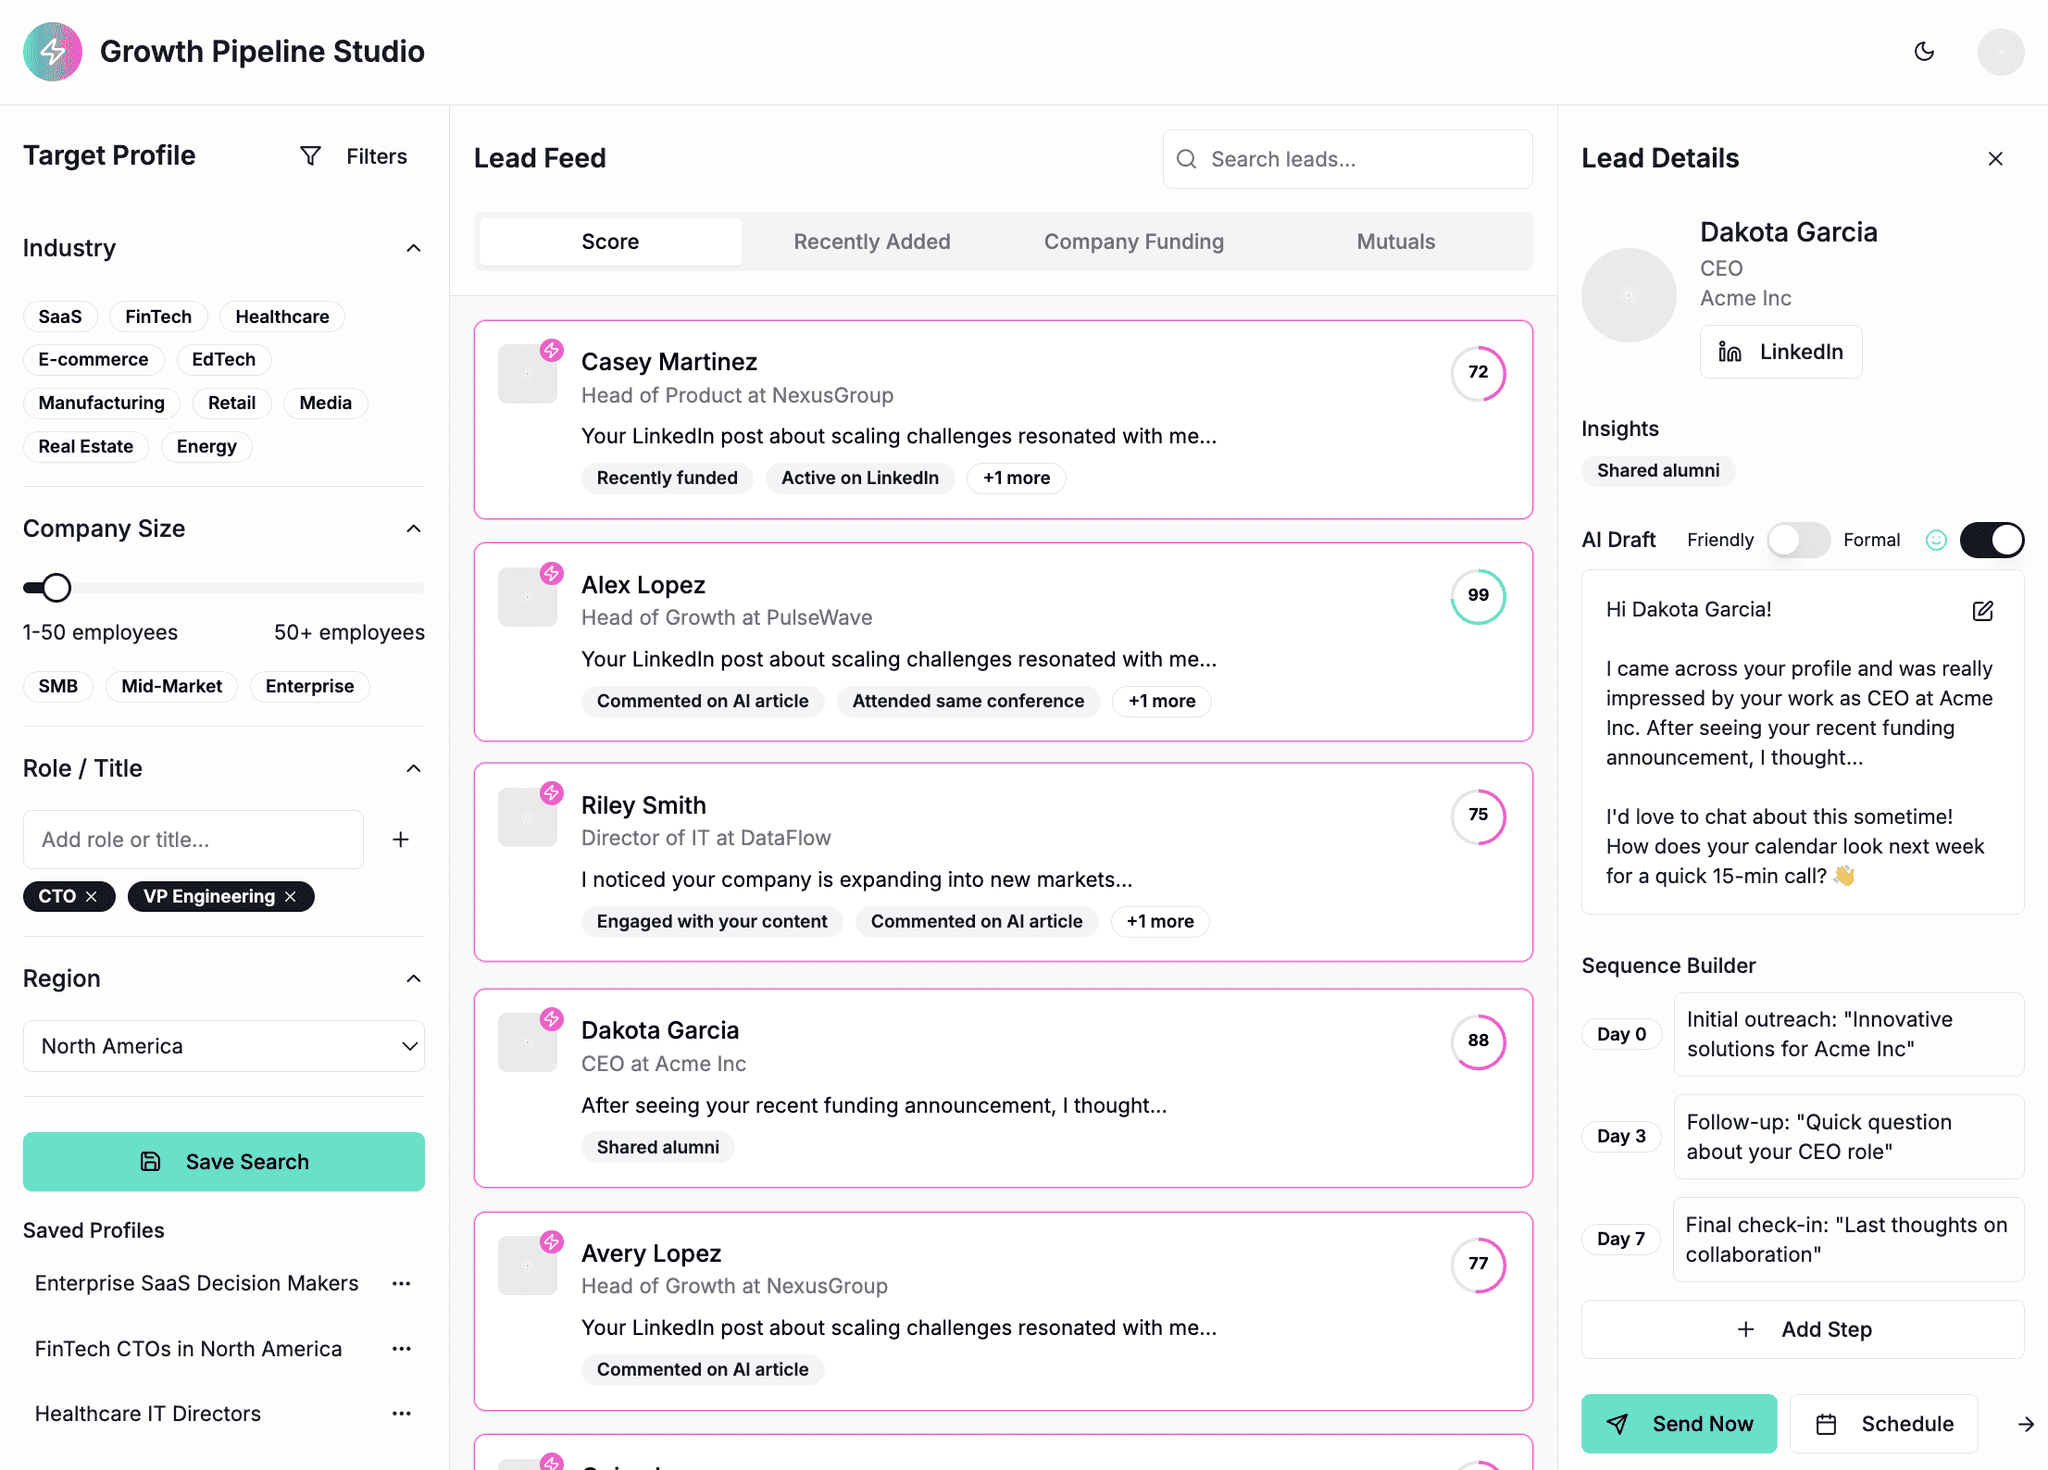Remove the CTO role tag
The height and width of the screenshot is (1470, 2048).
(x=92, y=897)
